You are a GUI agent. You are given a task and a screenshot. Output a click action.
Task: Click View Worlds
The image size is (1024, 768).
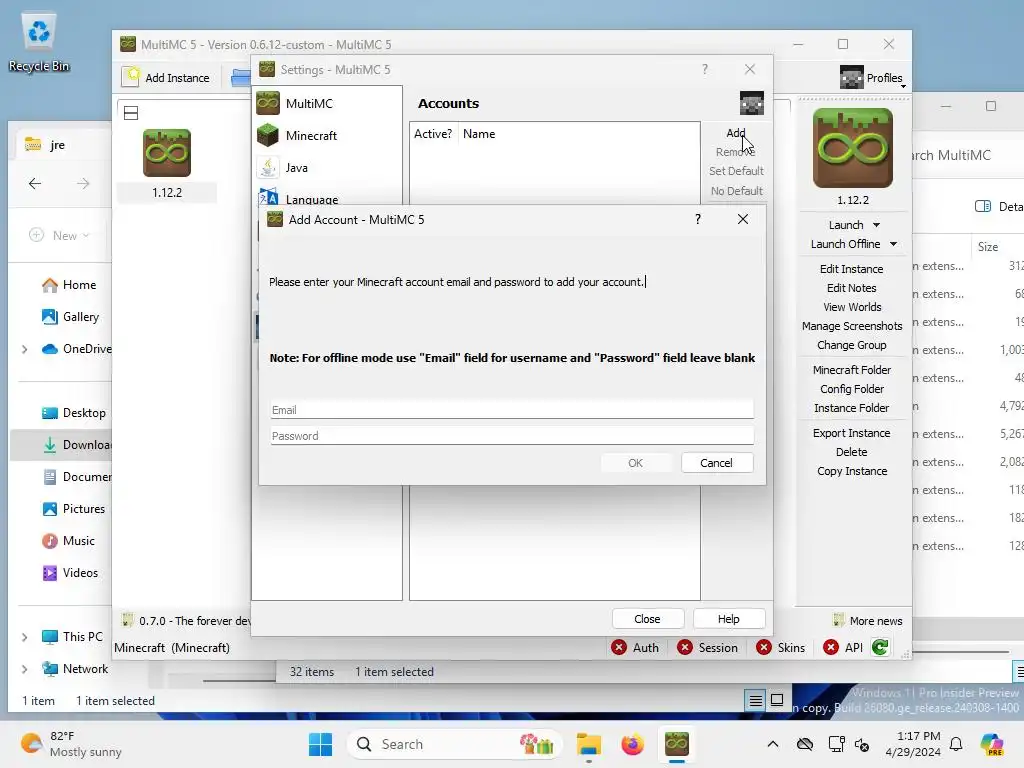tap(852, 306)
